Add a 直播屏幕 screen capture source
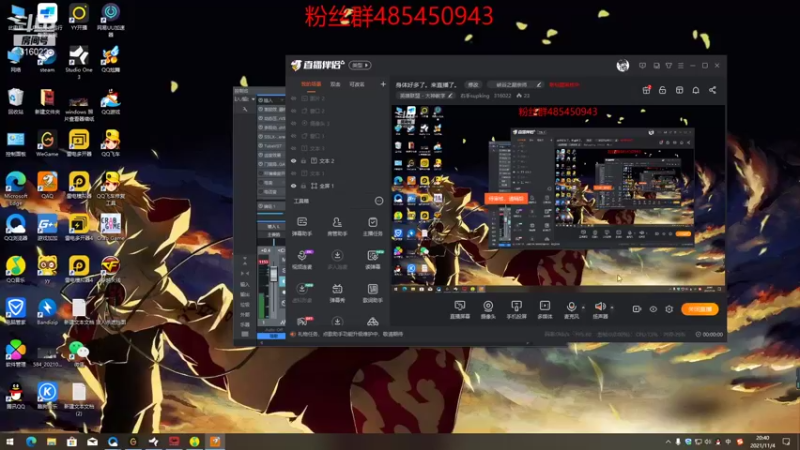 (460, 309)
